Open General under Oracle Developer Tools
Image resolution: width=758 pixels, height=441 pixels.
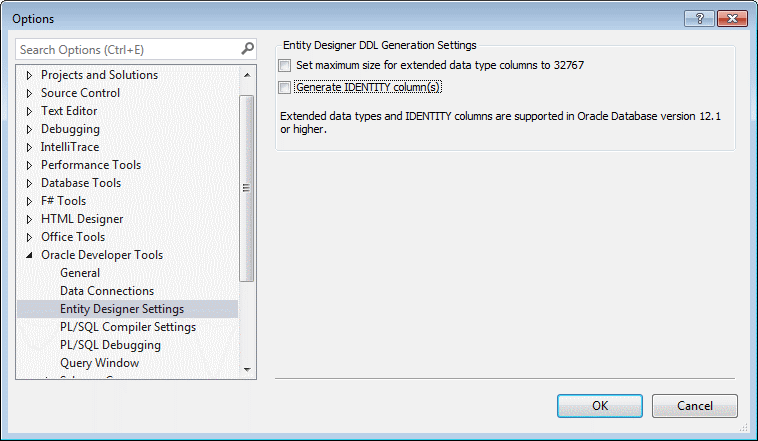pyautogui.click(x=80, y=273)
